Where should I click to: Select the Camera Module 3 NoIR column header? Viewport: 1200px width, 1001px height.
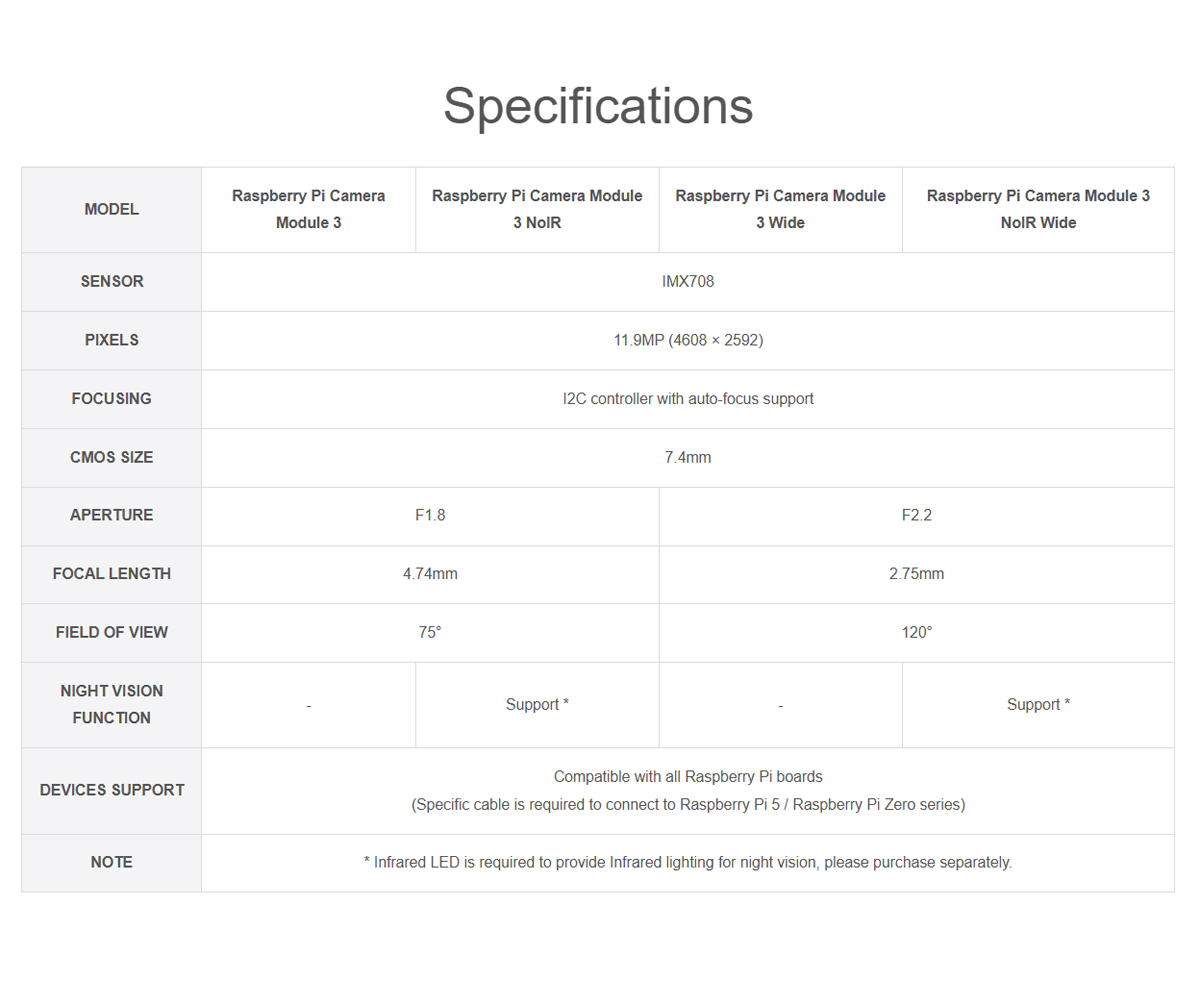(537, 209)
